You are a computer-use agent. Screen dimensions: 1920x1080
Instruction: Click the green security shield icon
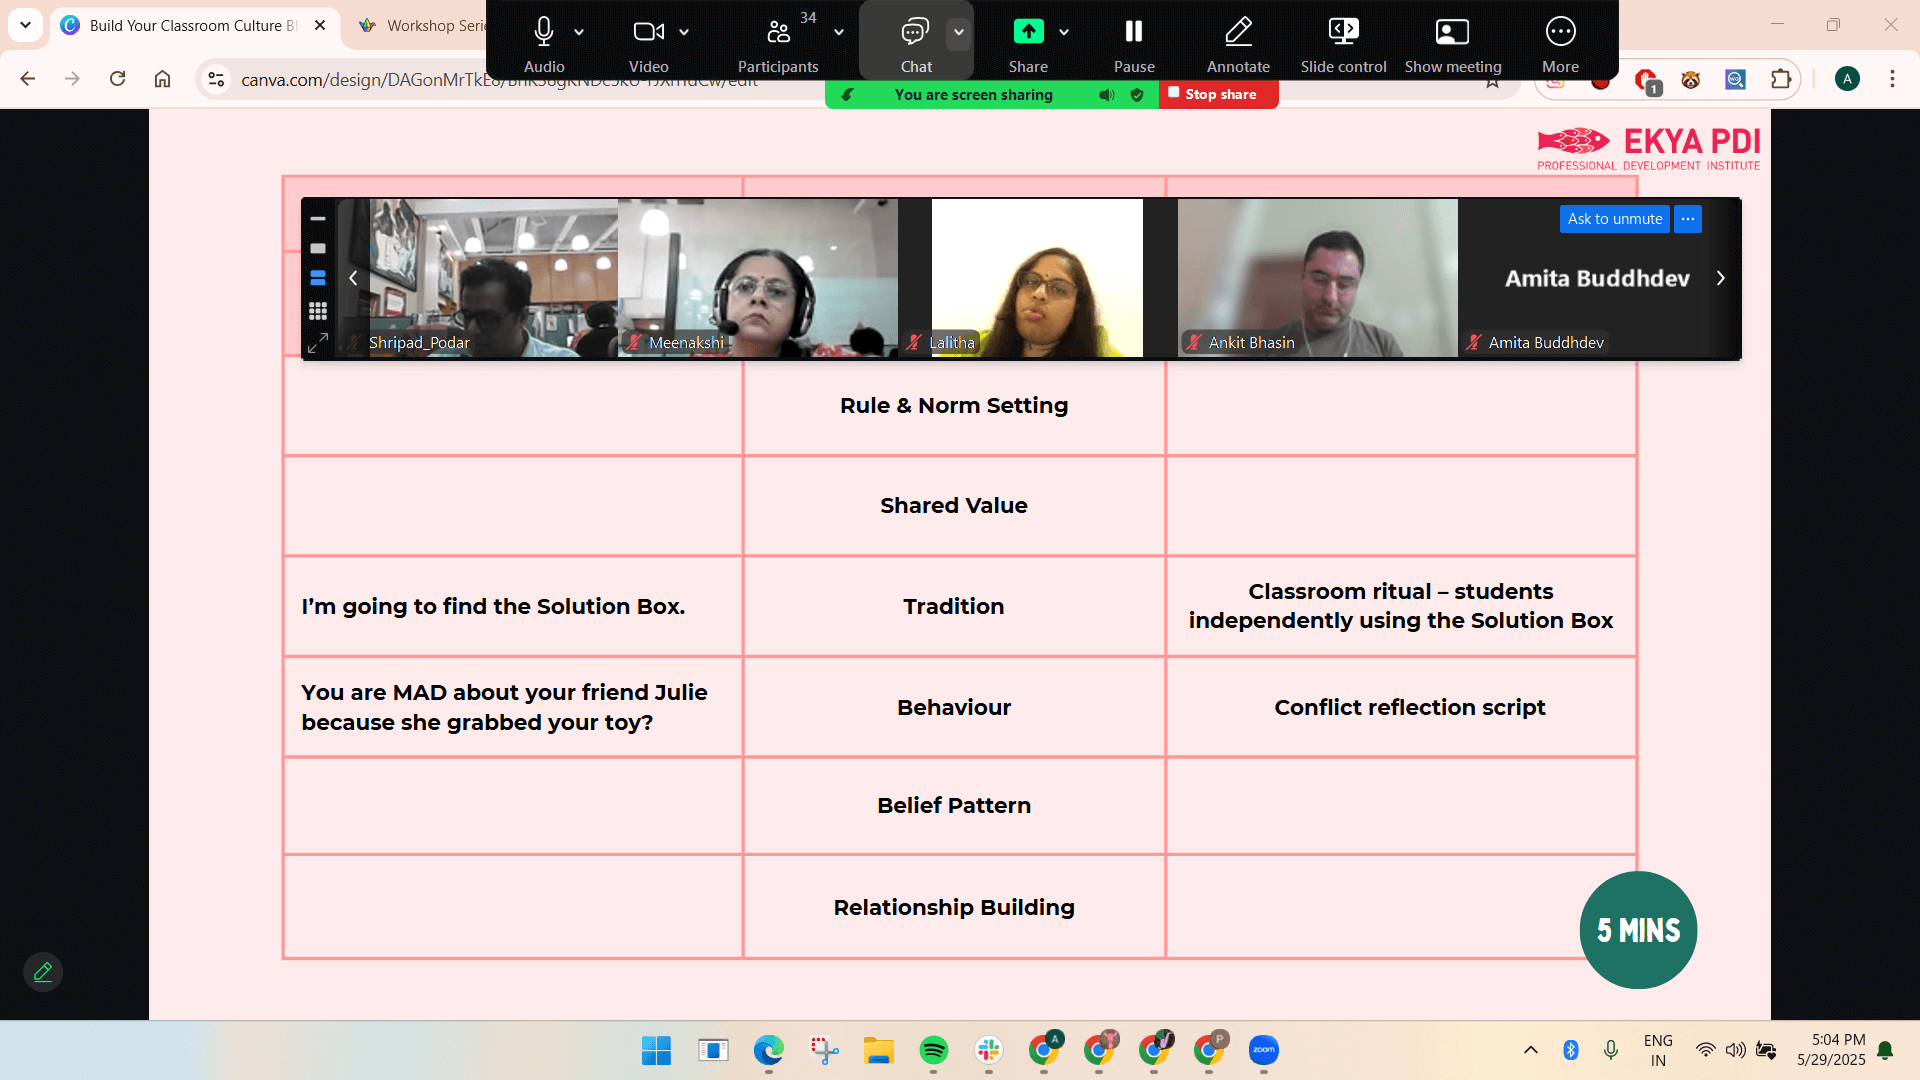coord(1137,95)
